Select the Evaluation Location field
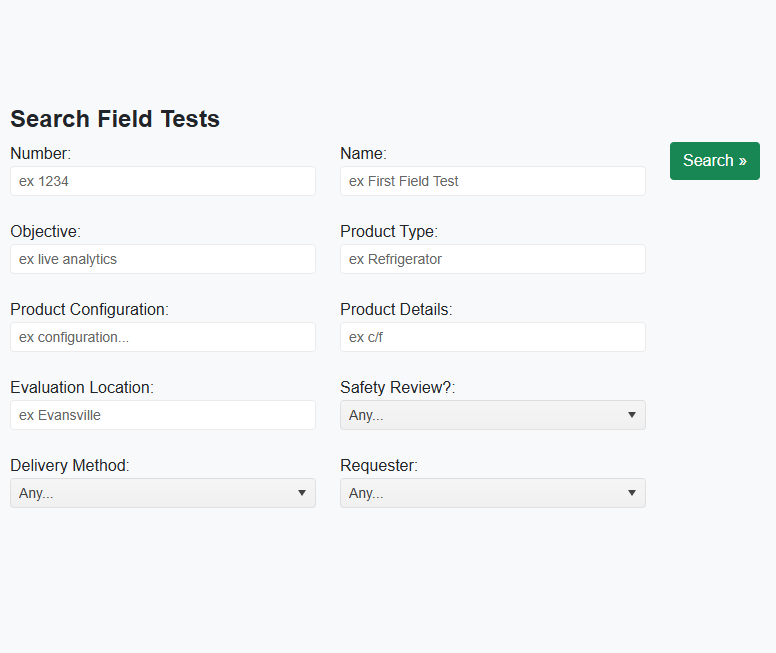 [163, 415]
